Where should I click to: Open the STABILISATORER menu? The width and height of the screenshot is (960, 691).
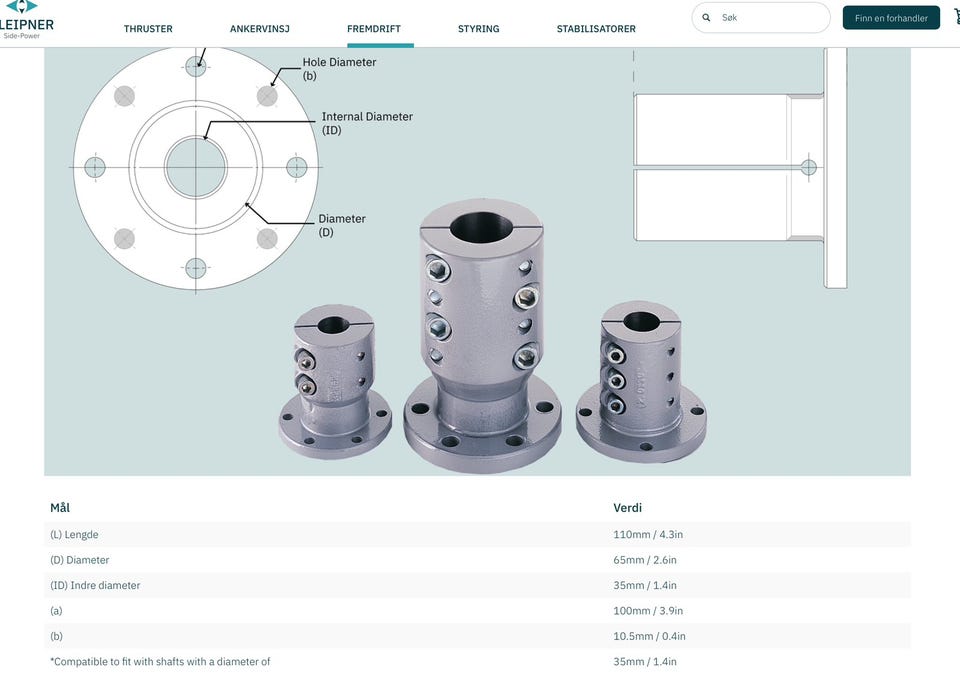(596, 29)
